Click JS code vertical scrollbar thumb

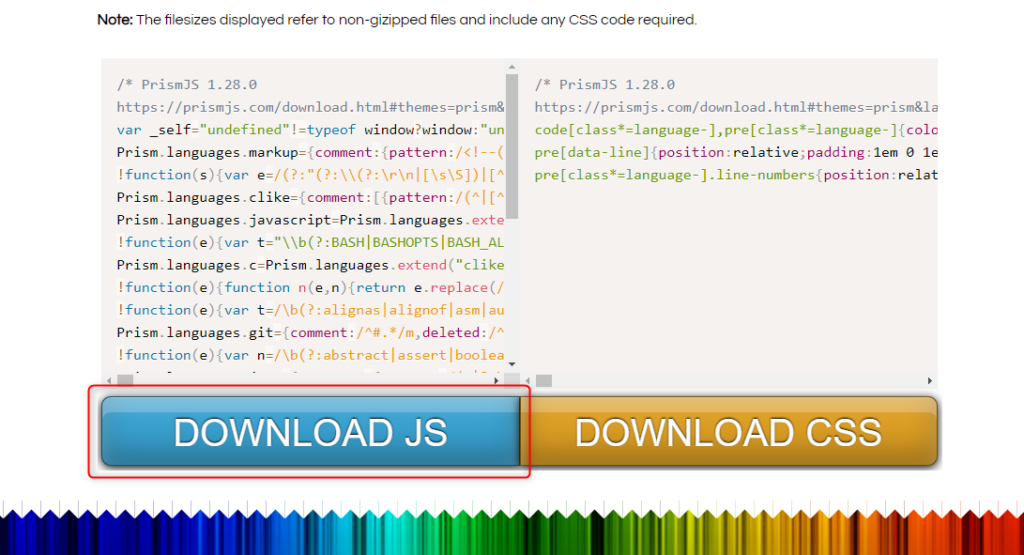512,146
